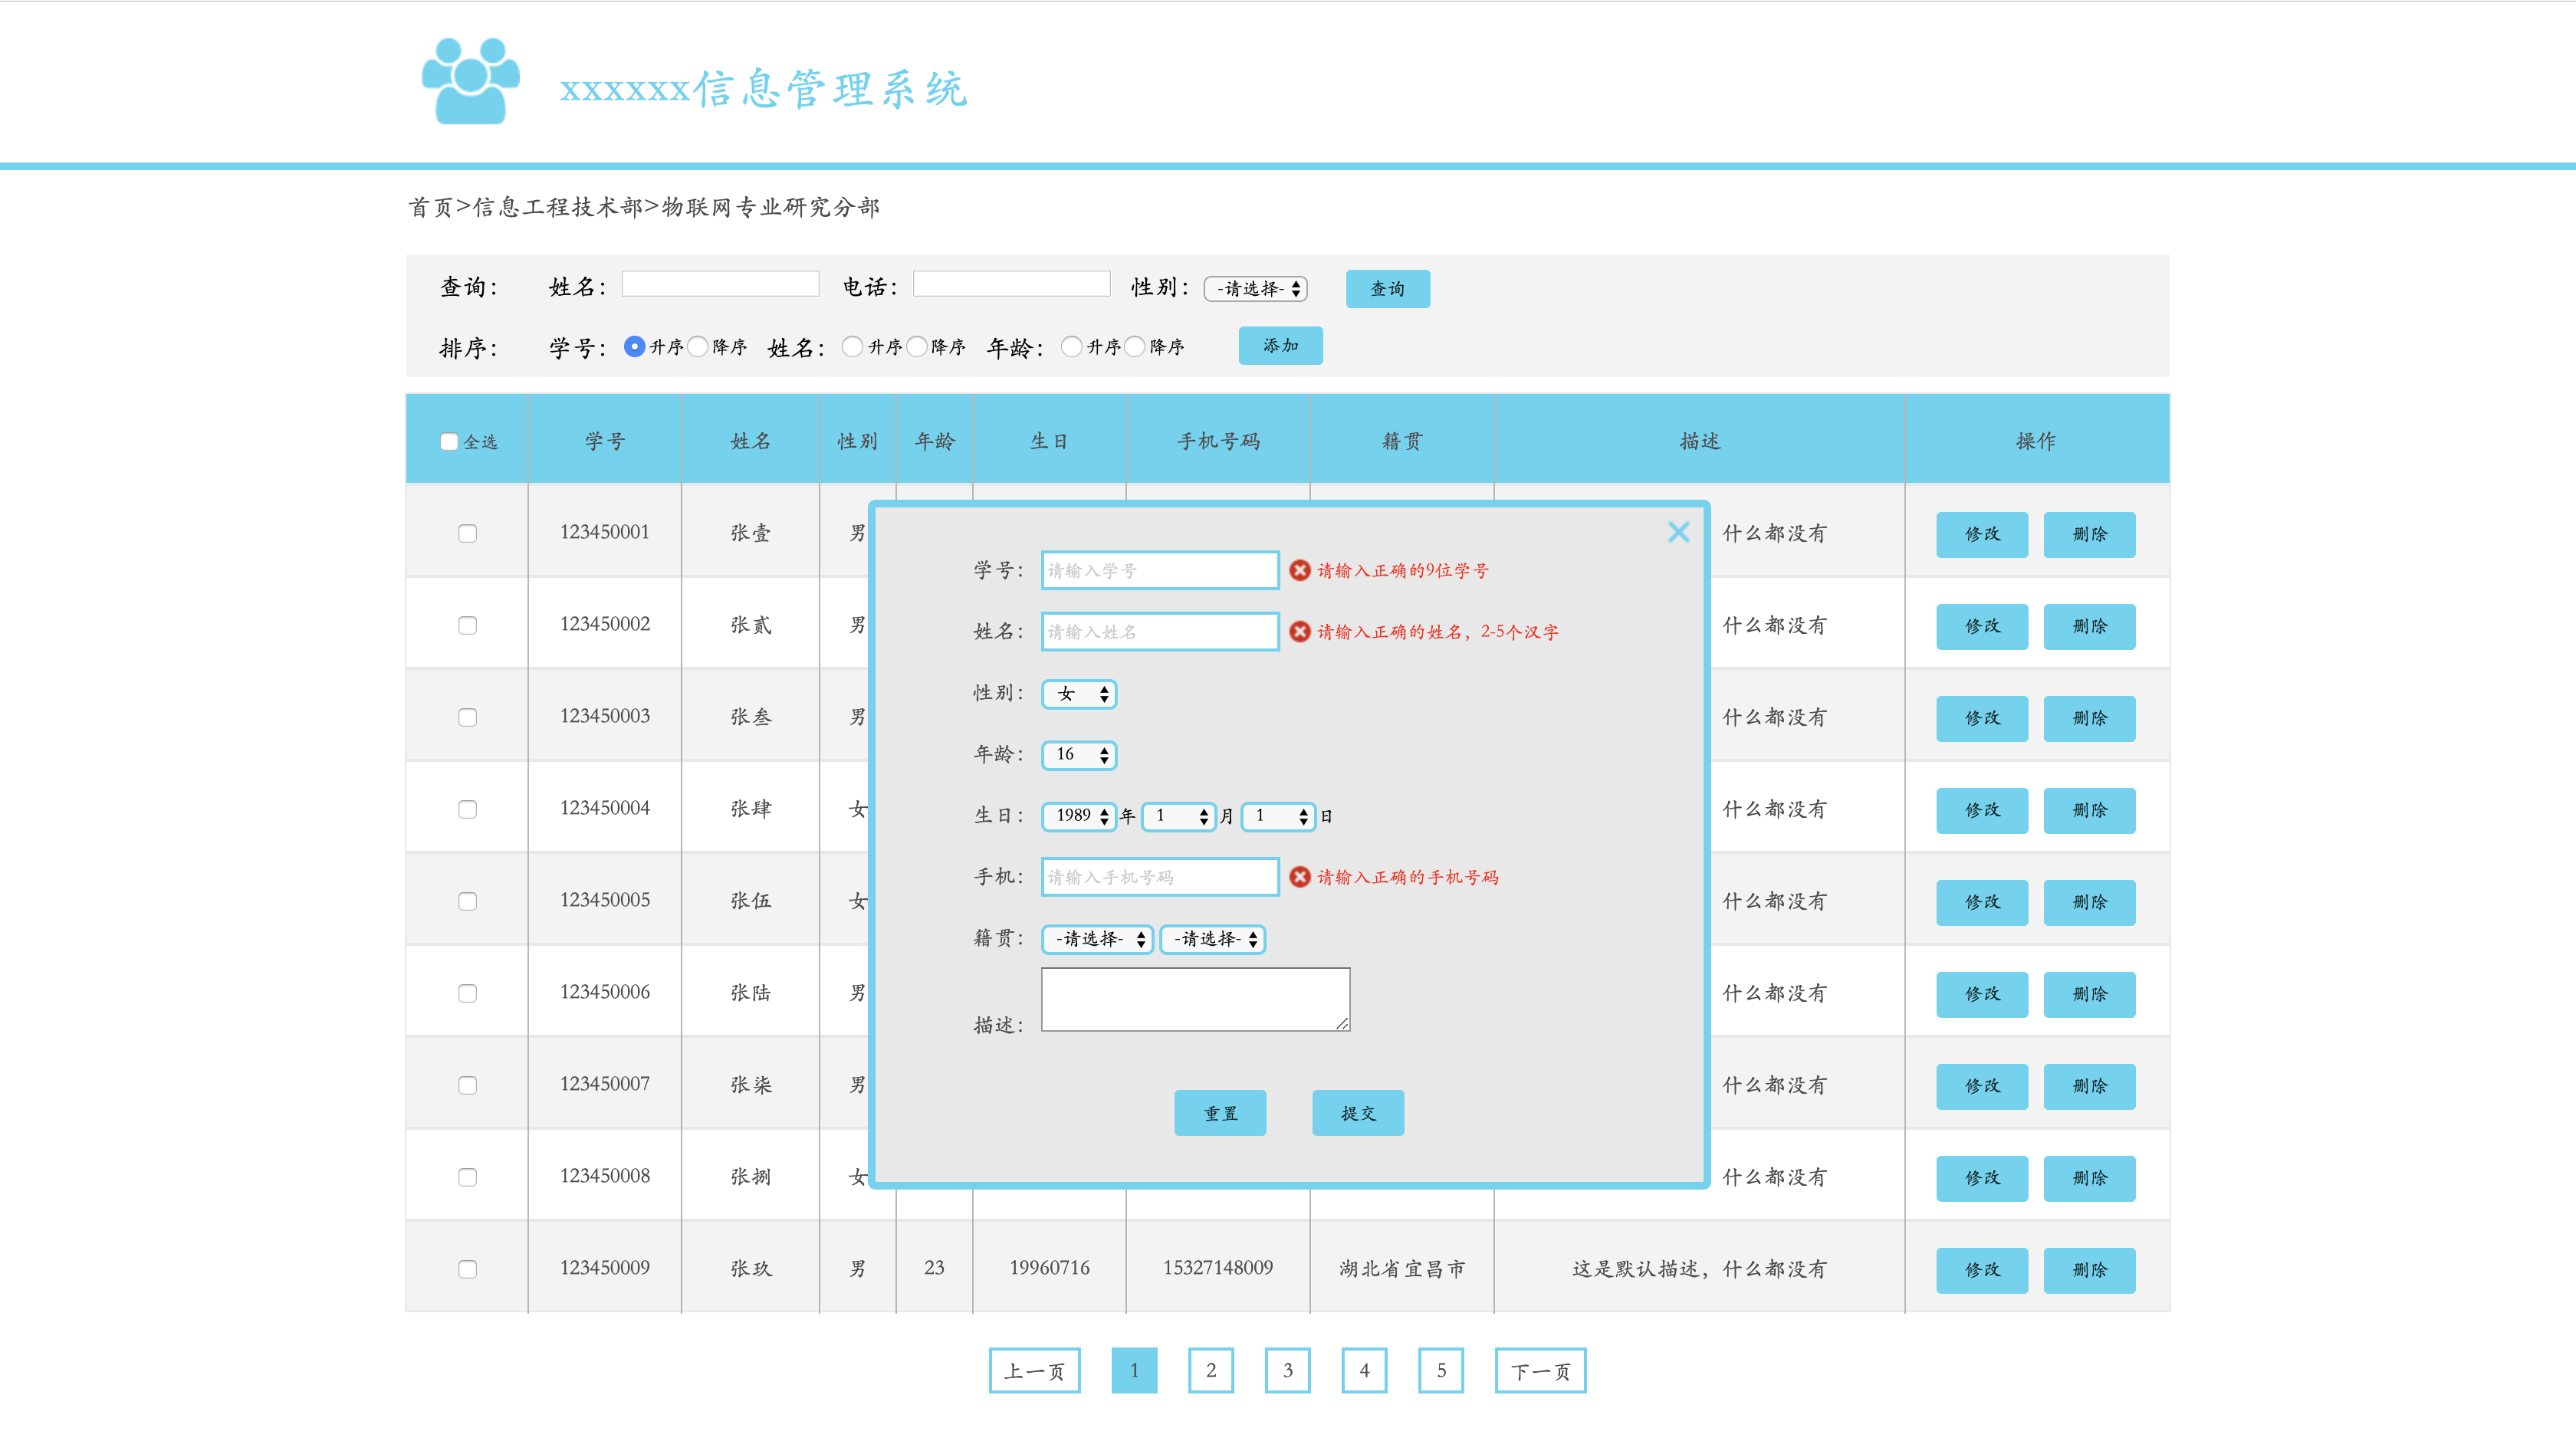The image size is (2576, 1441).
Task: Click 上一页 previous page button
Action: pos(1035,1370)
